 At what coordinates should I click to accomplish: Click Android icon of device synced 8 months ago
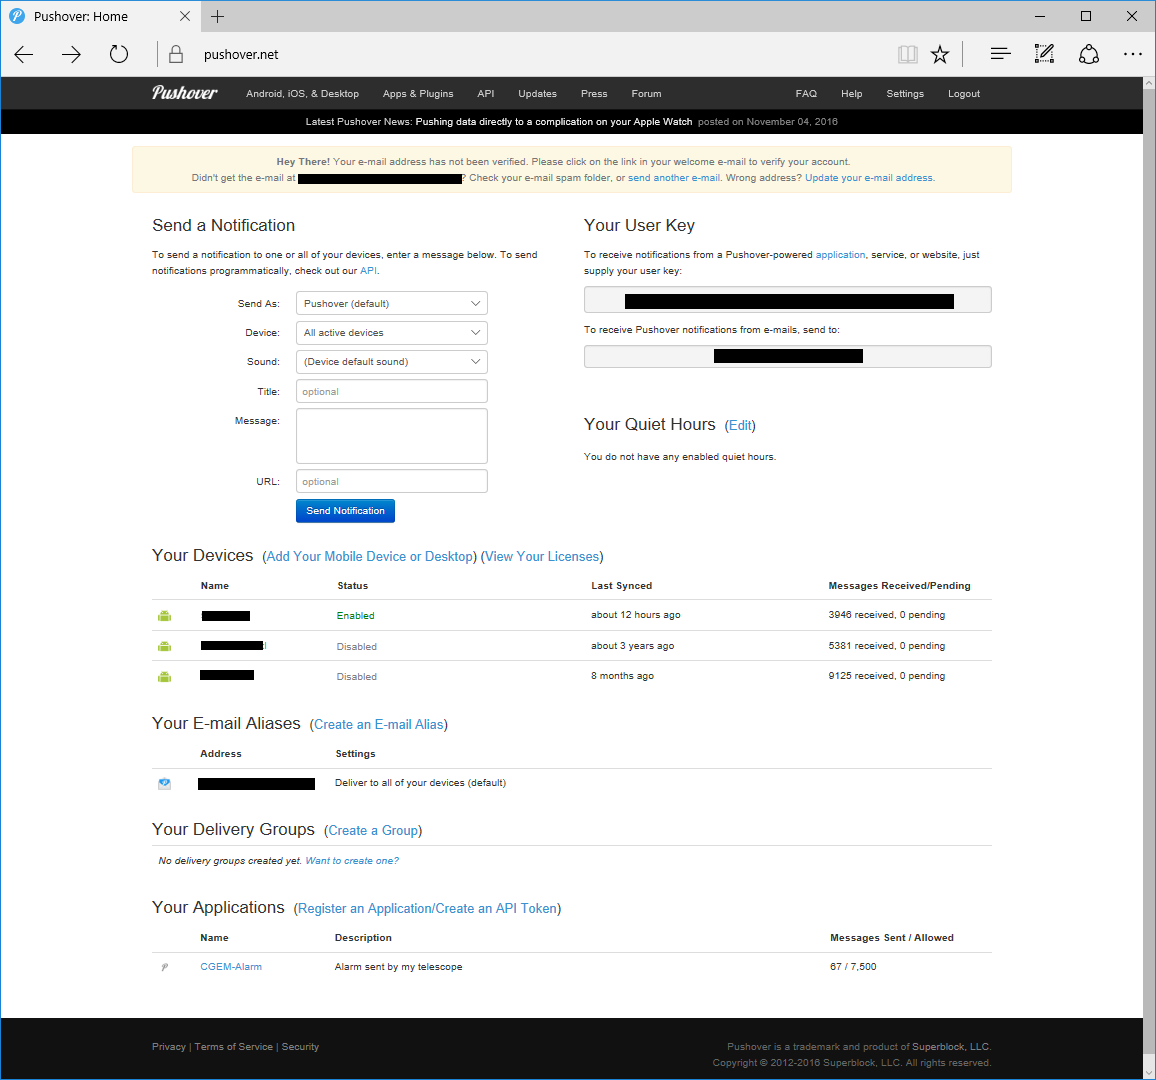pyautogui.click(x=164, y=677)
